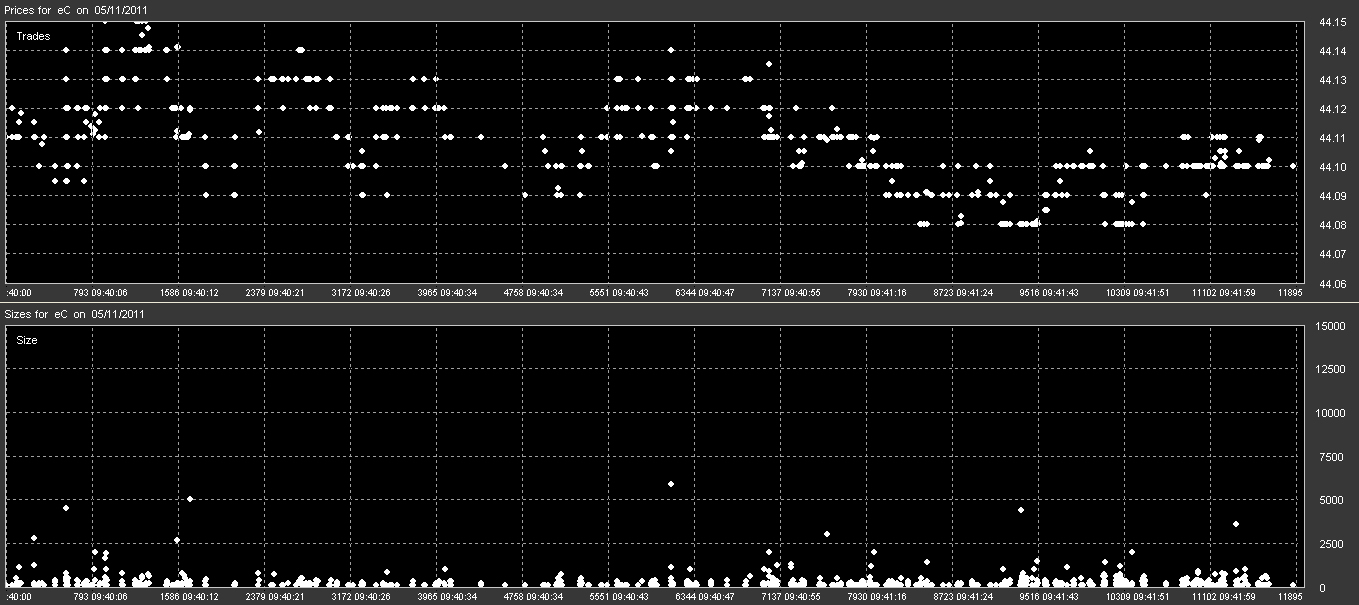Click the 44.11 price axis value
Screen dimensions: 1359x605
click(1331, 138)
